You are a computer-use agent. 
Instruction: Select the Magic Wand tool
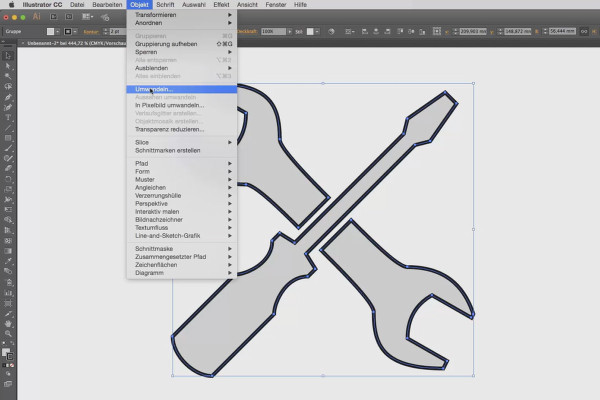pos(8,77)
